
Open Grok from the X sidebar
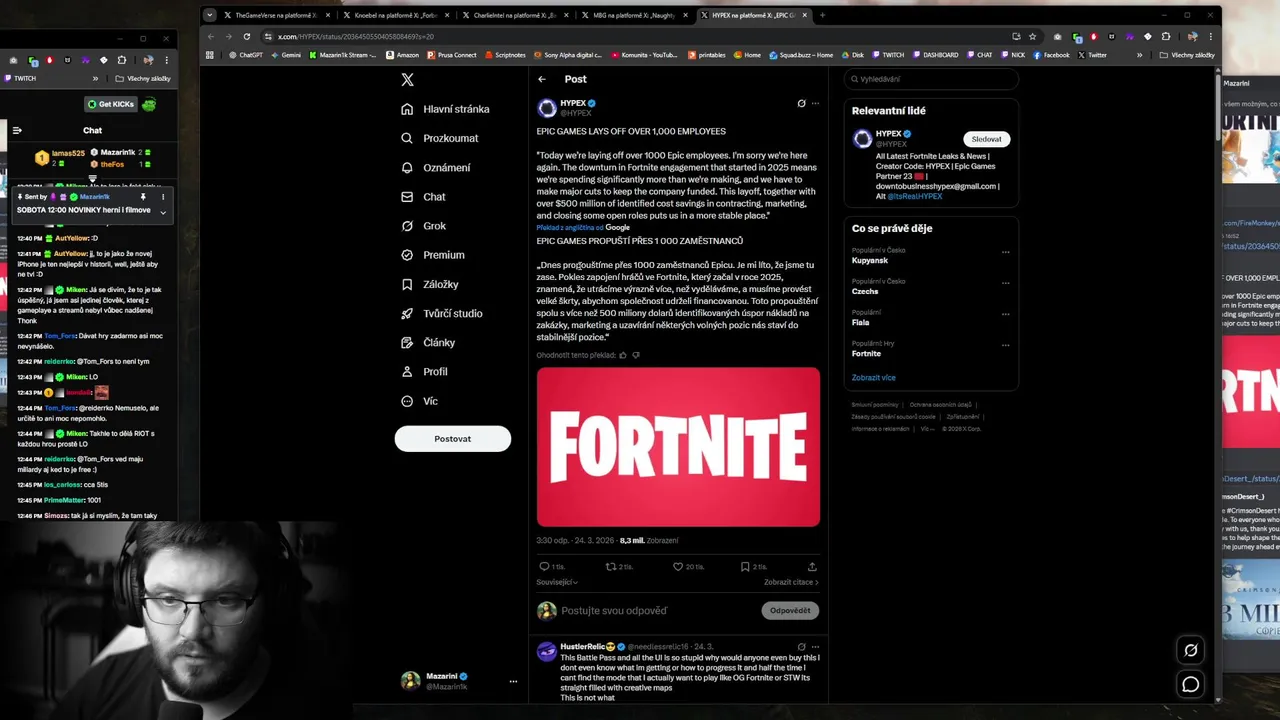[x=423, y=226]
